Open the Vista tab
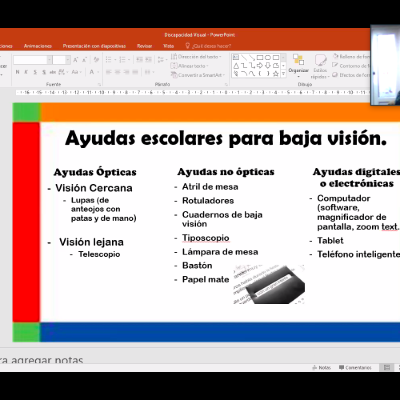 [x=169, y=46]
